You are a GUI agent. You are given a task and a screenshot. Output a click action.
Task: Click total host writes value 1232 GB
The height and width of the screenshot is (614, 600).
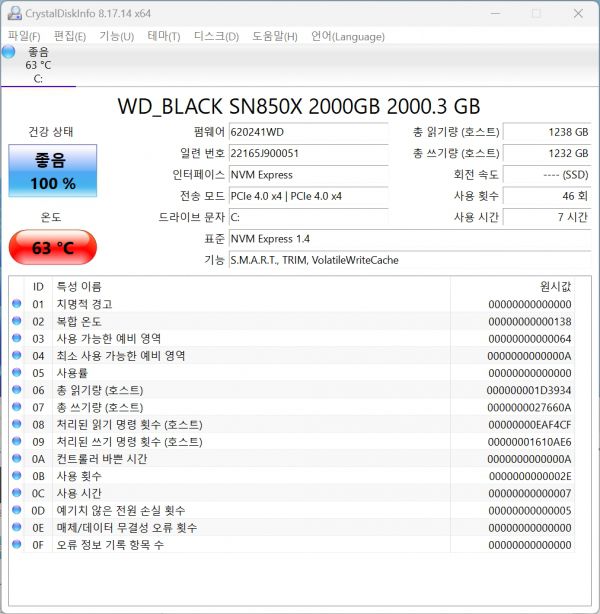click(x=547, y=153)
